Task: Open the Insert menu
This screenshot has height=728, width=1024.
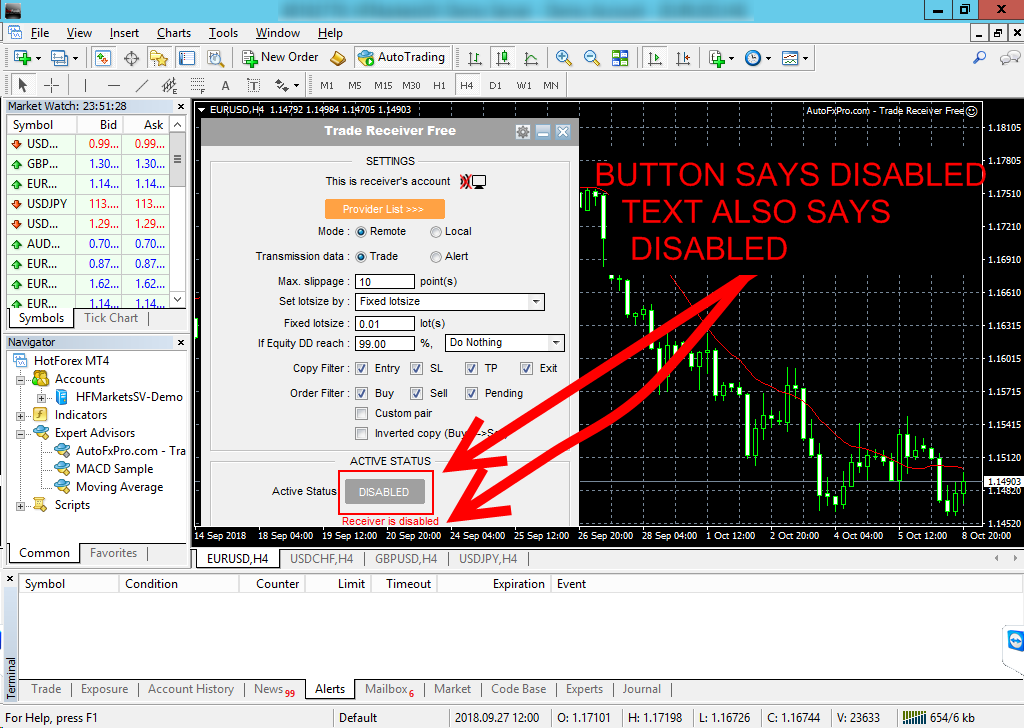Action: (x=124, y=33)
